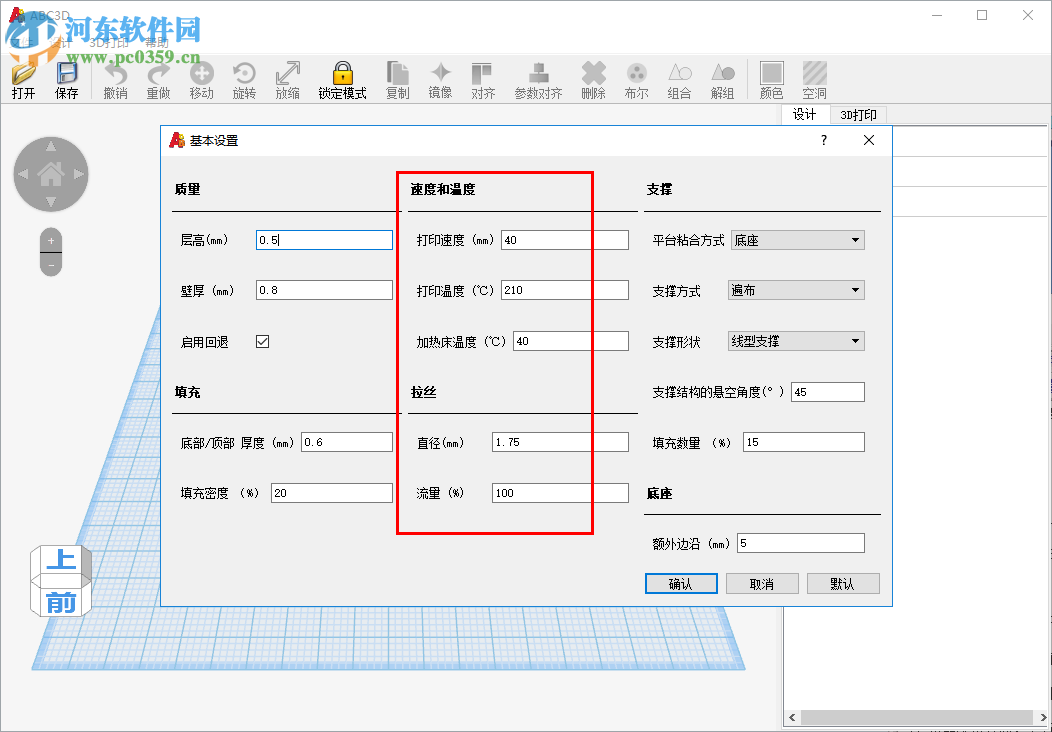The image size is (1052, 732).
Task: Click the help question mark in dialog title
Action: [x=824, y=140]
